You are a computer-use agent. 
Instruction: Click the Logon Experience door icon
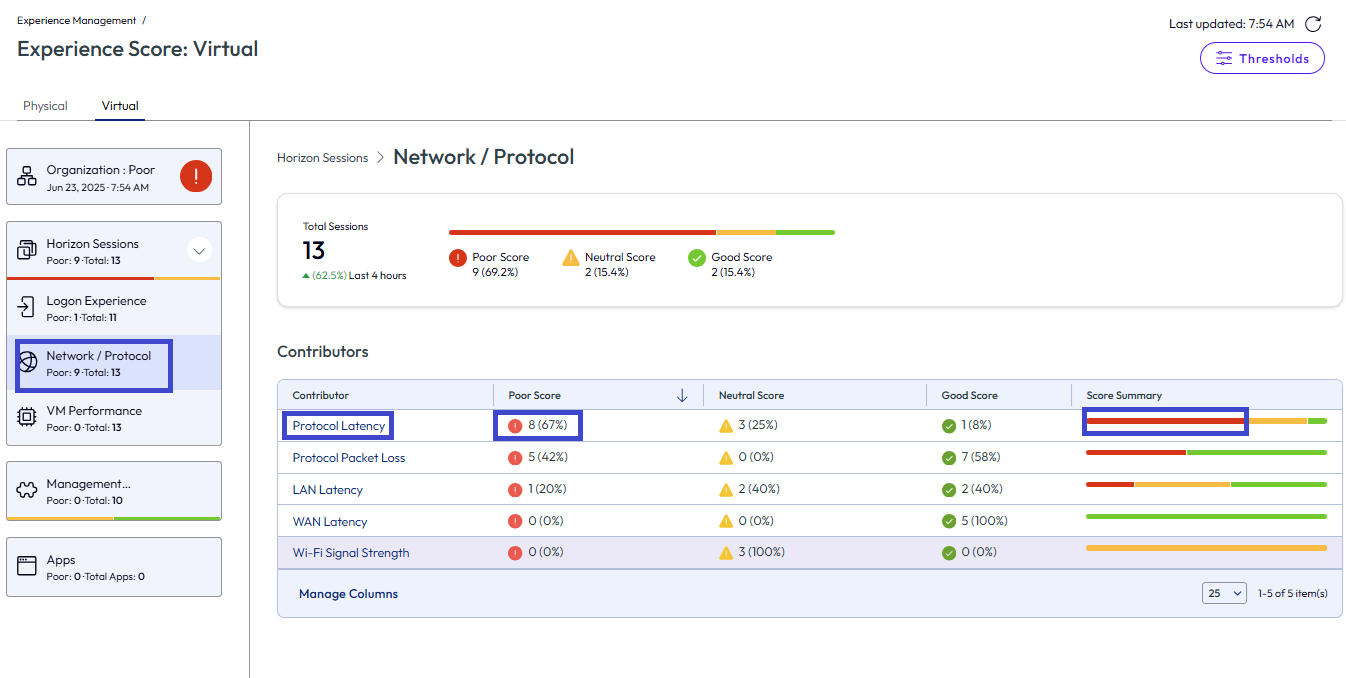pos(28,307)
